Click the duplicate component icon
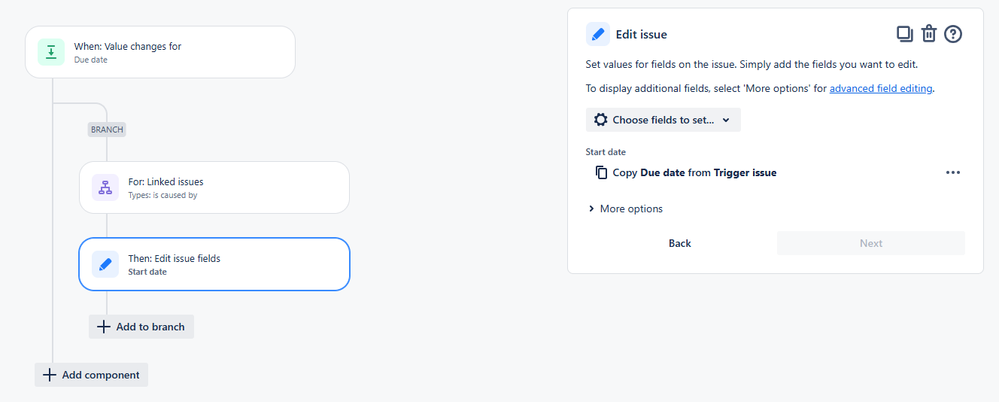Viewport: 999px width, 402px height. (905, 34)
